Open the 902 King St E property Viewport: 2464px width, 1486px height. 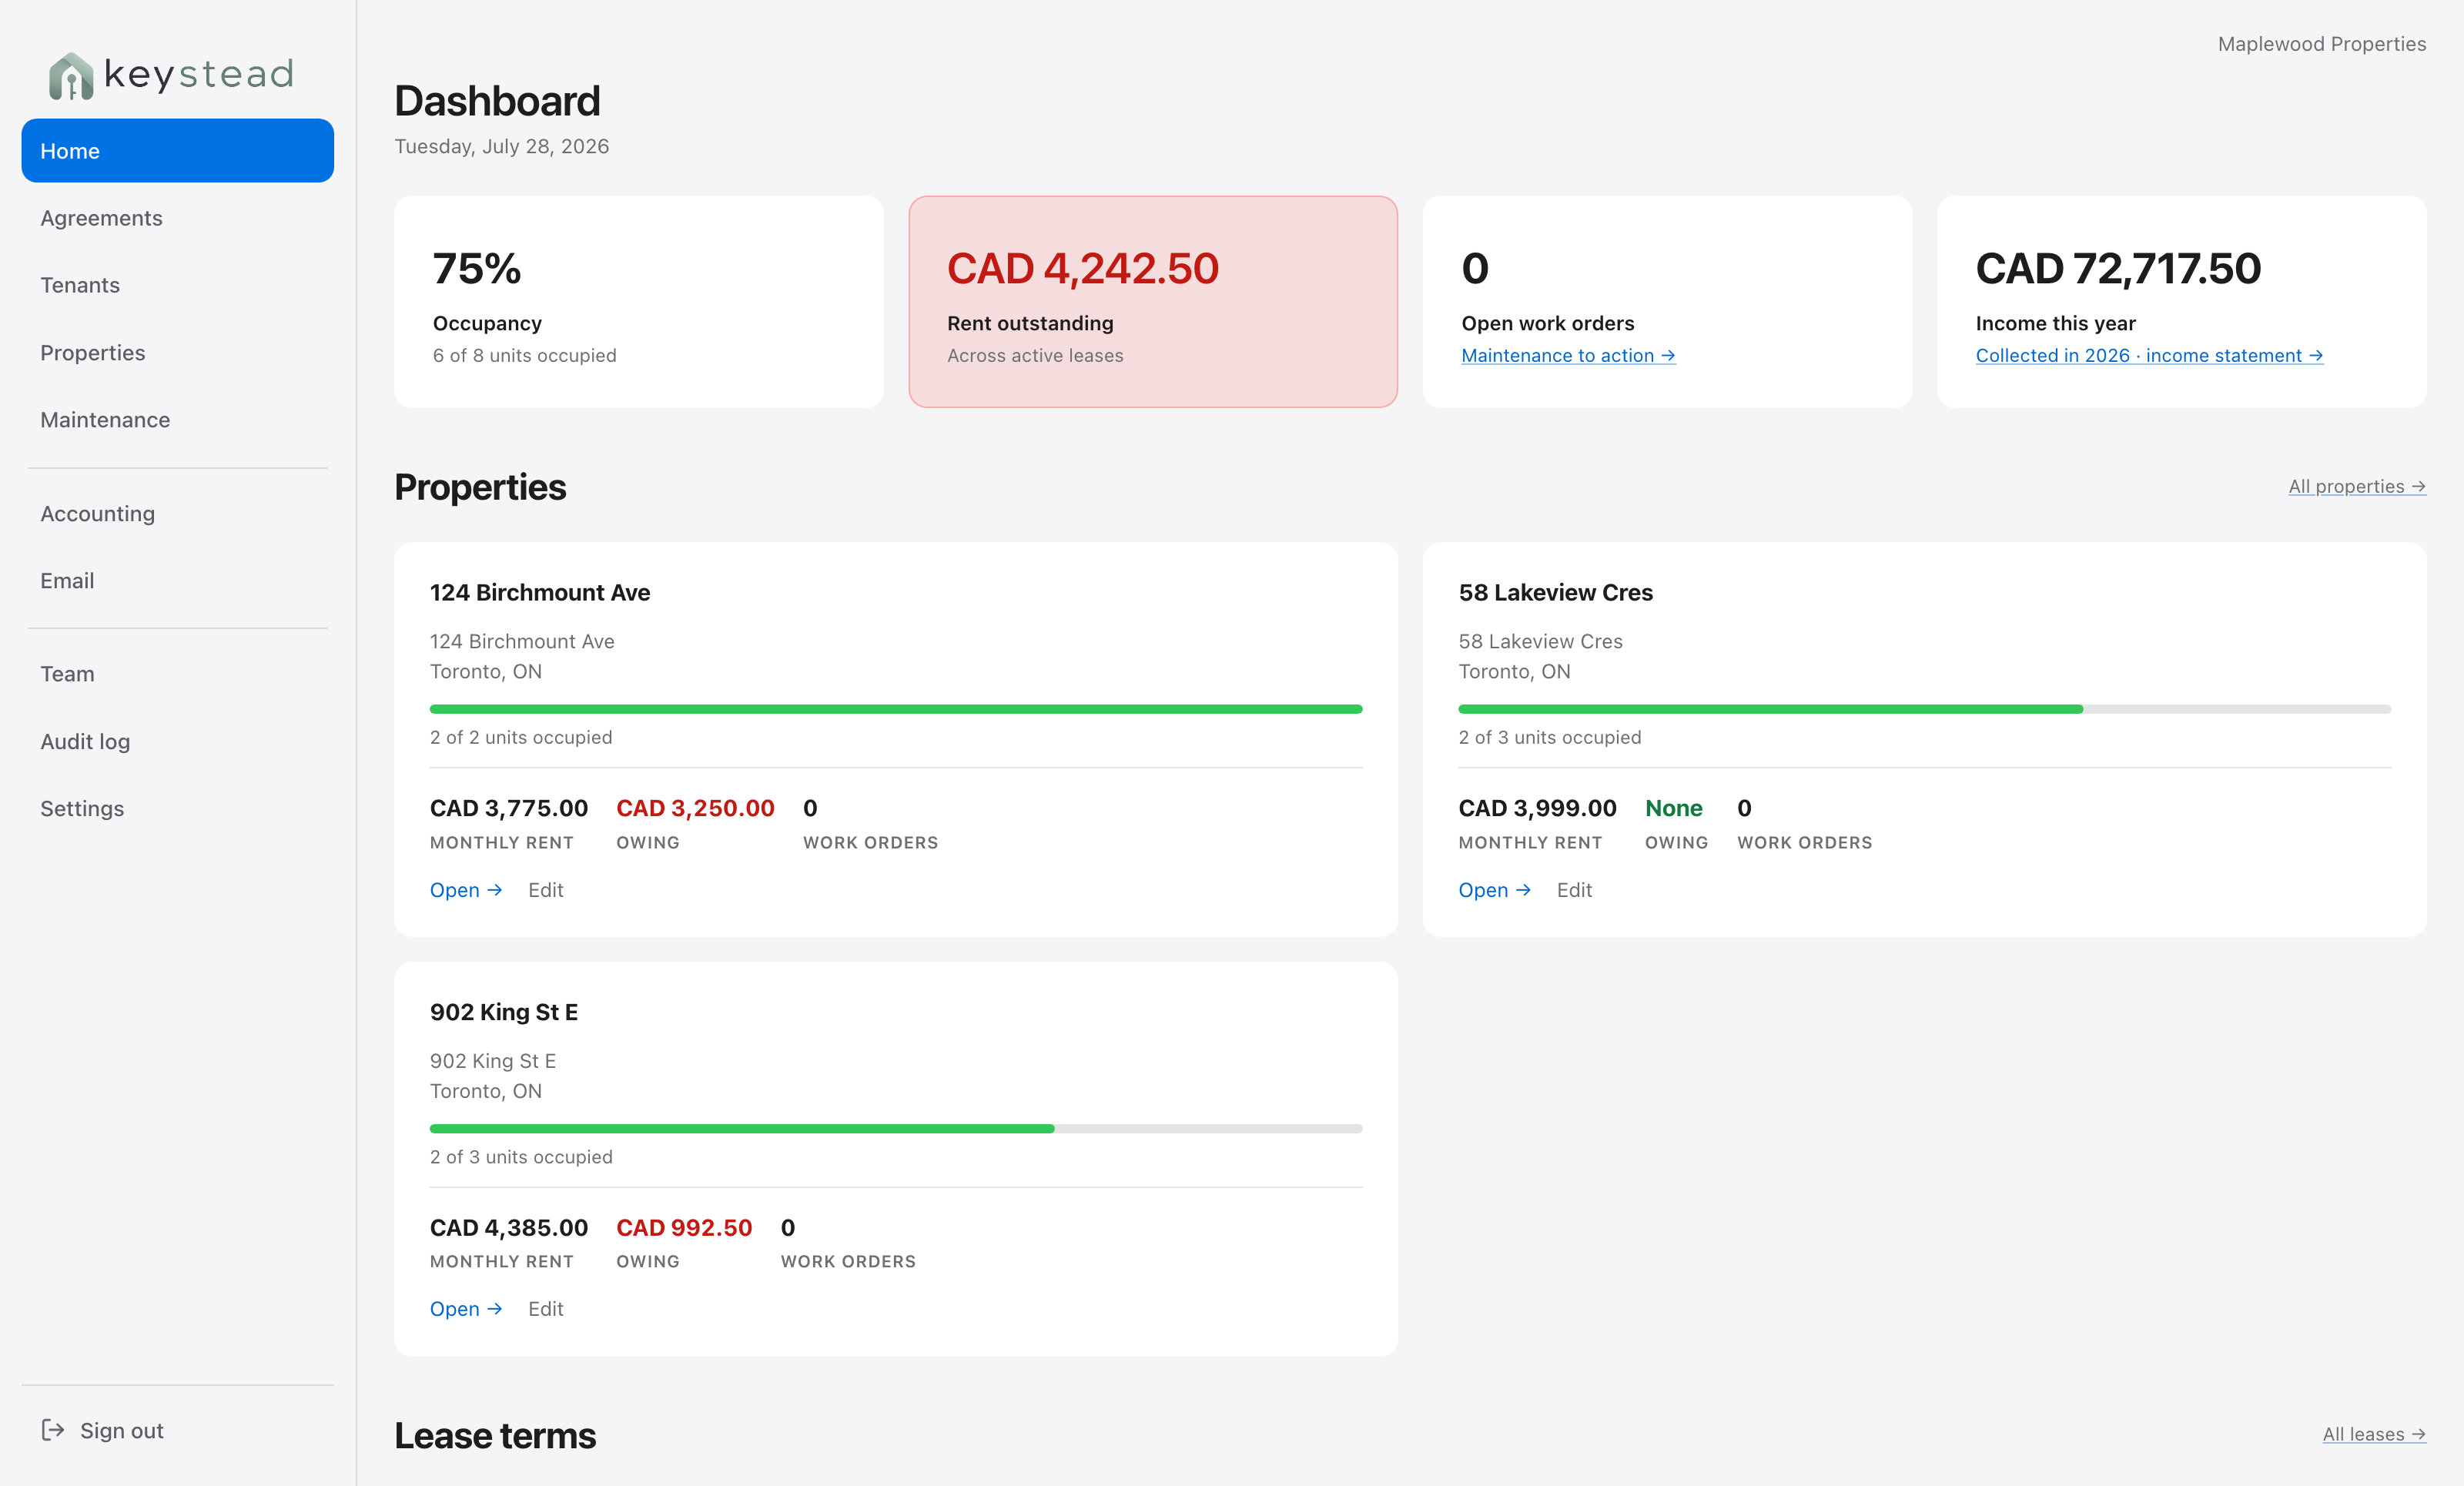[x=466, y=1309]
